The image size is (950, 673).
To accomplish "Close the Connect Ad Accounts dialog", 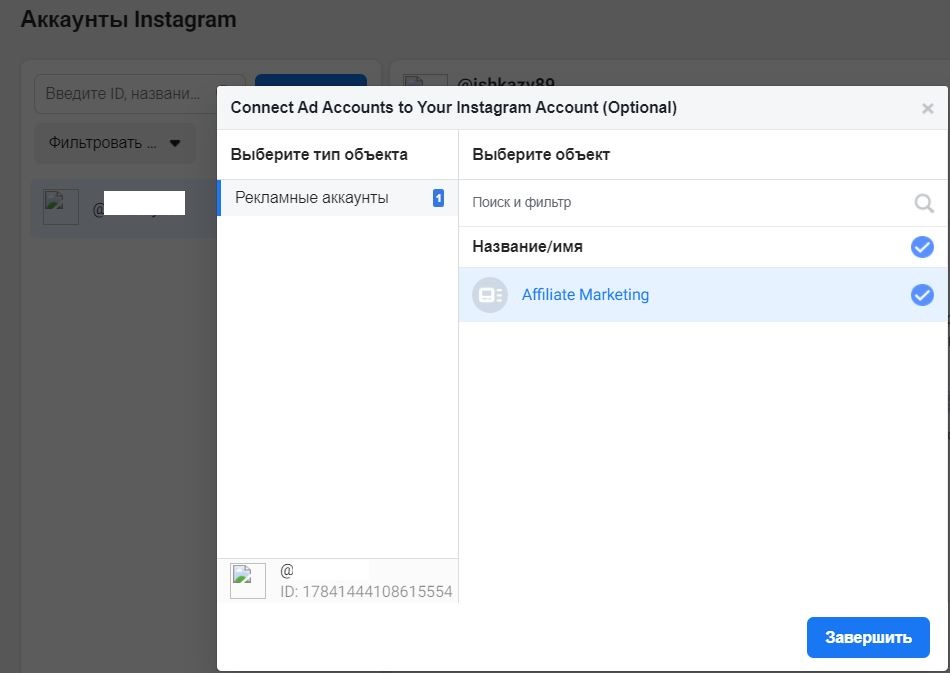I will tap(927, 108).
